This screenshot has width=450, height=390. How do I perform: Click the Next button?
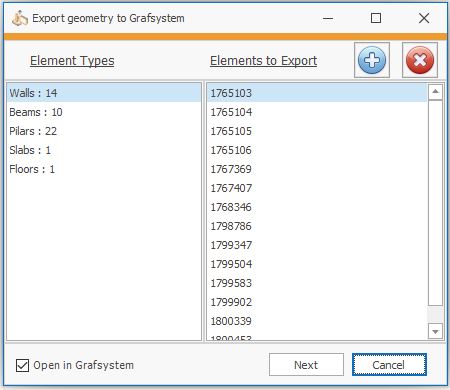pyautogui.click(x=306, y=365)
